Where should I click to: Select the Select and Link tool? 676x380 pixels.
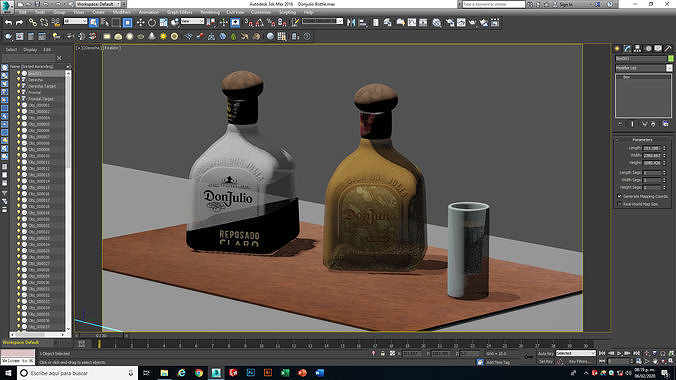coord(33,22)
